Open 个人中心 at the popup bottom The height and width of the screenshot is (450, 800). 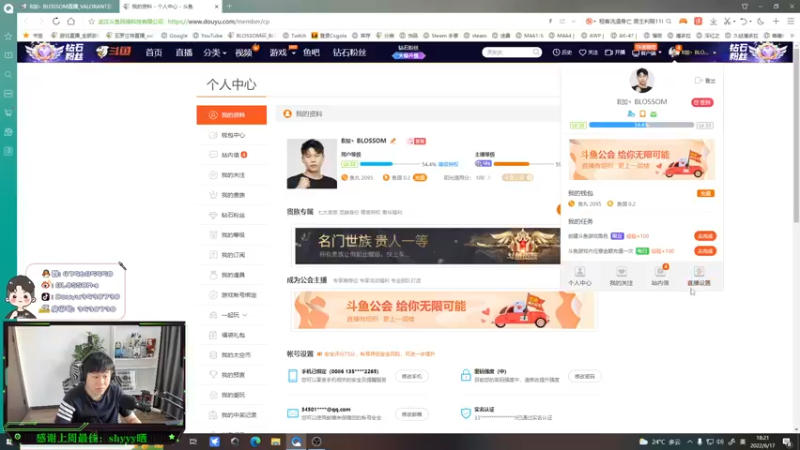(x=580, y=276)
